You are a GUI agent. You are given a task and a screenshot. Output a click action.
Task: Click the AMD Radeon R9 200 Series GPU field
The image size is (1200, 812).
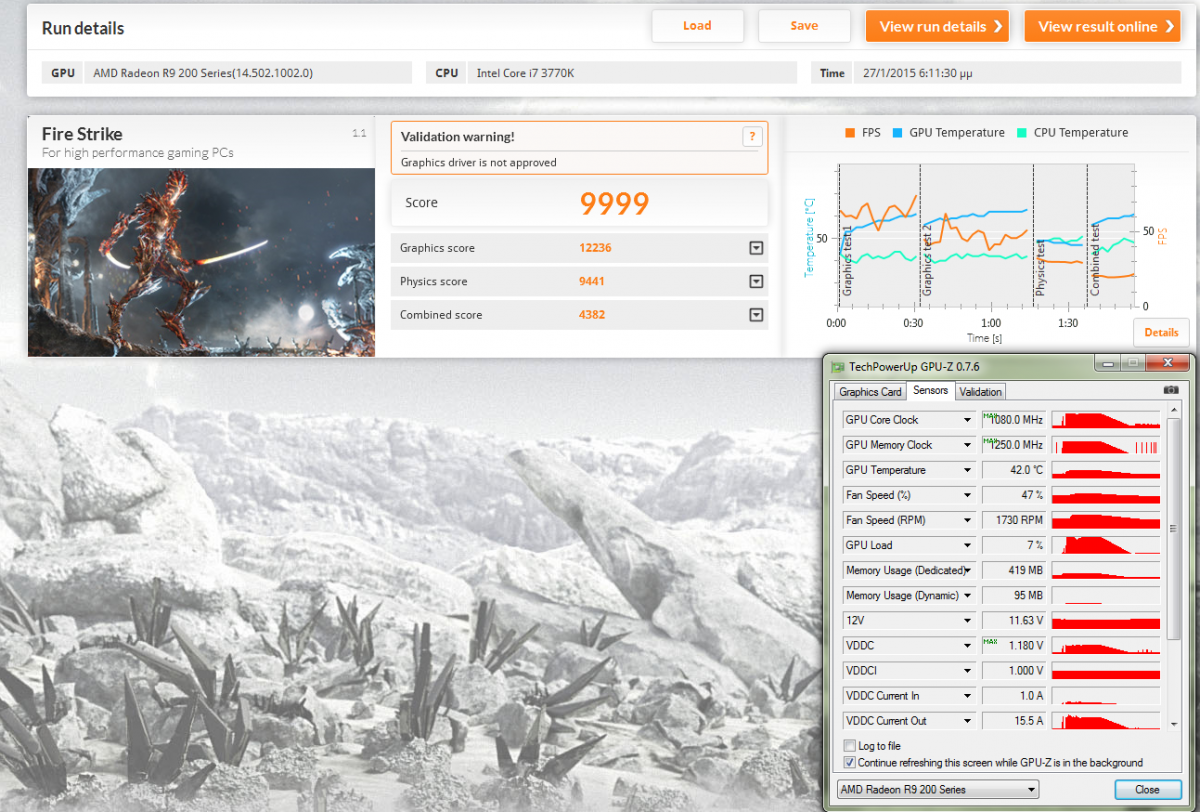point(248,73)
